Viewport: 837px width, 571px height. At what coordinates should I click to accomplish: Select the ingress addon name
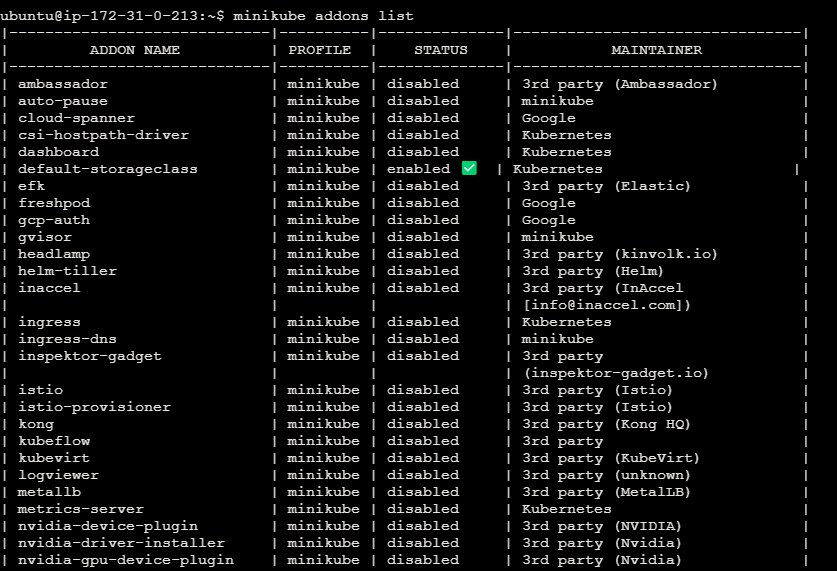point(49,322)
